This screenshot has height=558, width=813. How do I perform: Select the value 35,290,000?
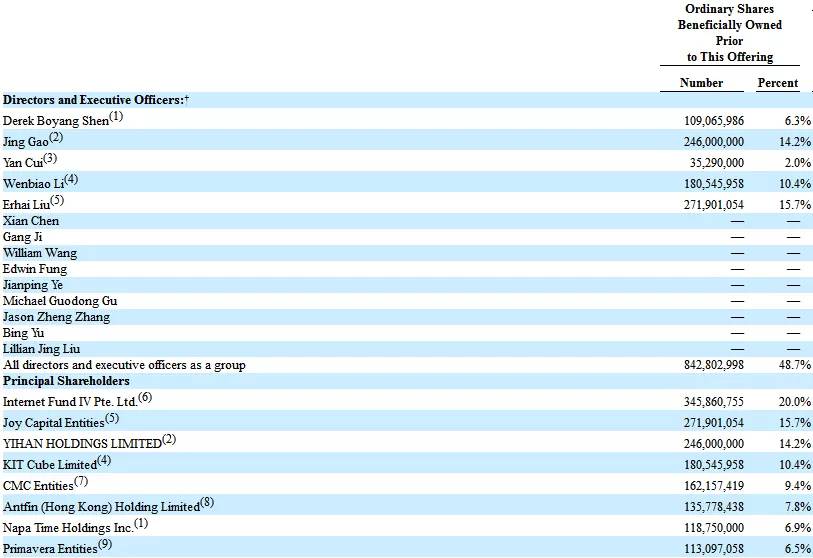[x=717, y=163]
